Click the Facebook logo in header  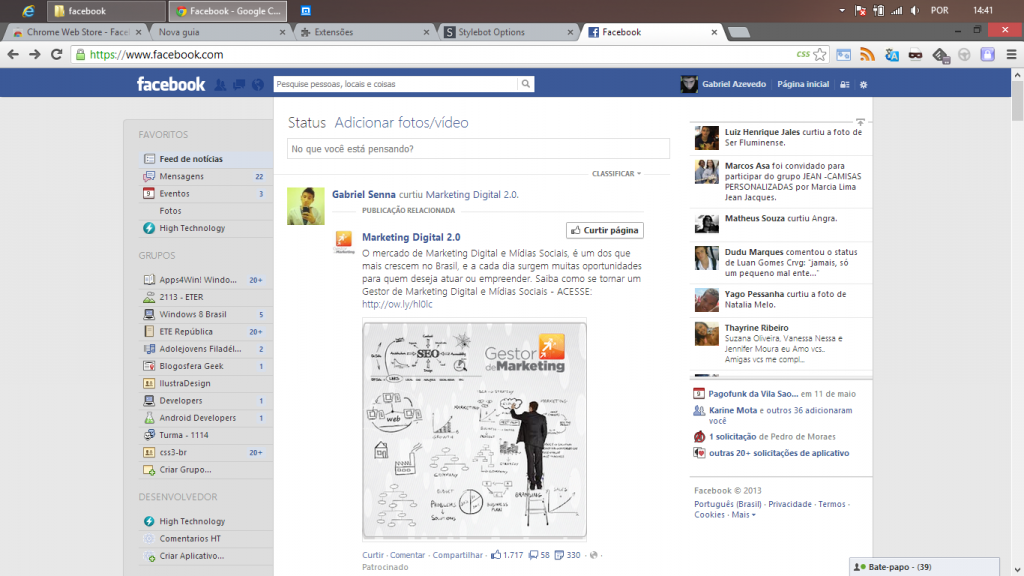[x=170, y=84]
